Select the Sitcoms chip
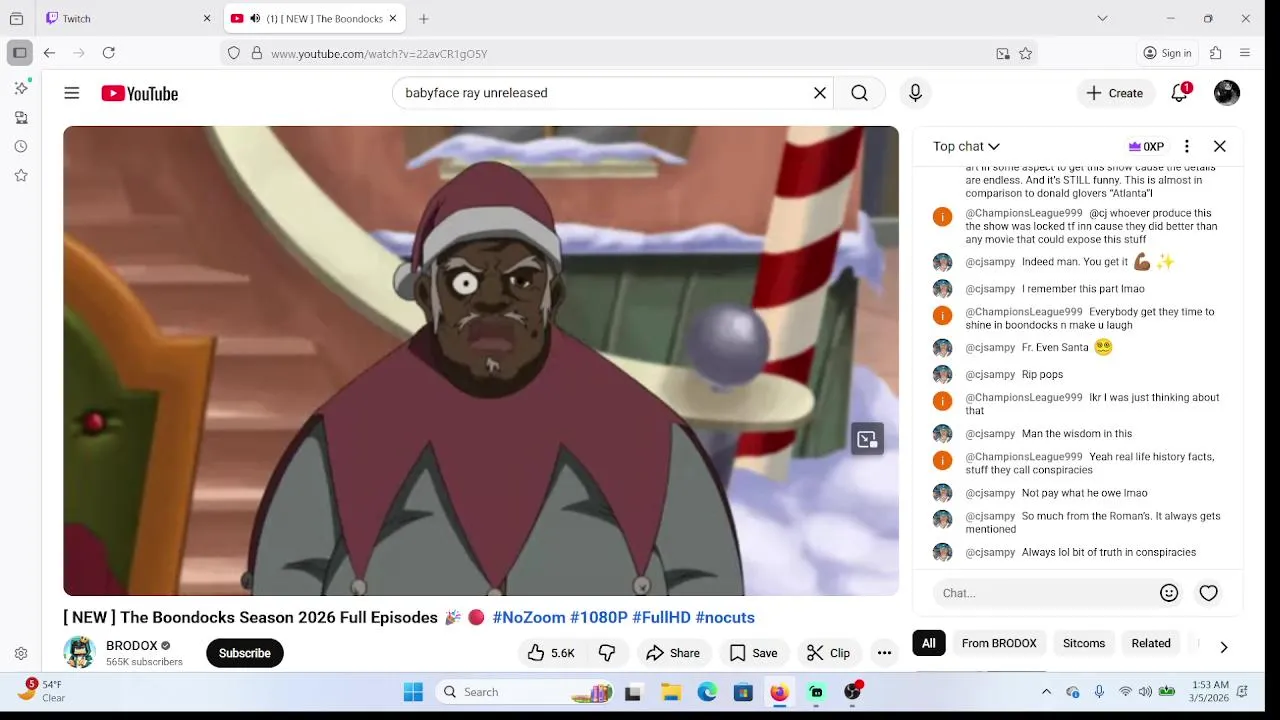The width and height of the screenshot is (1280, 720). 1084,643
